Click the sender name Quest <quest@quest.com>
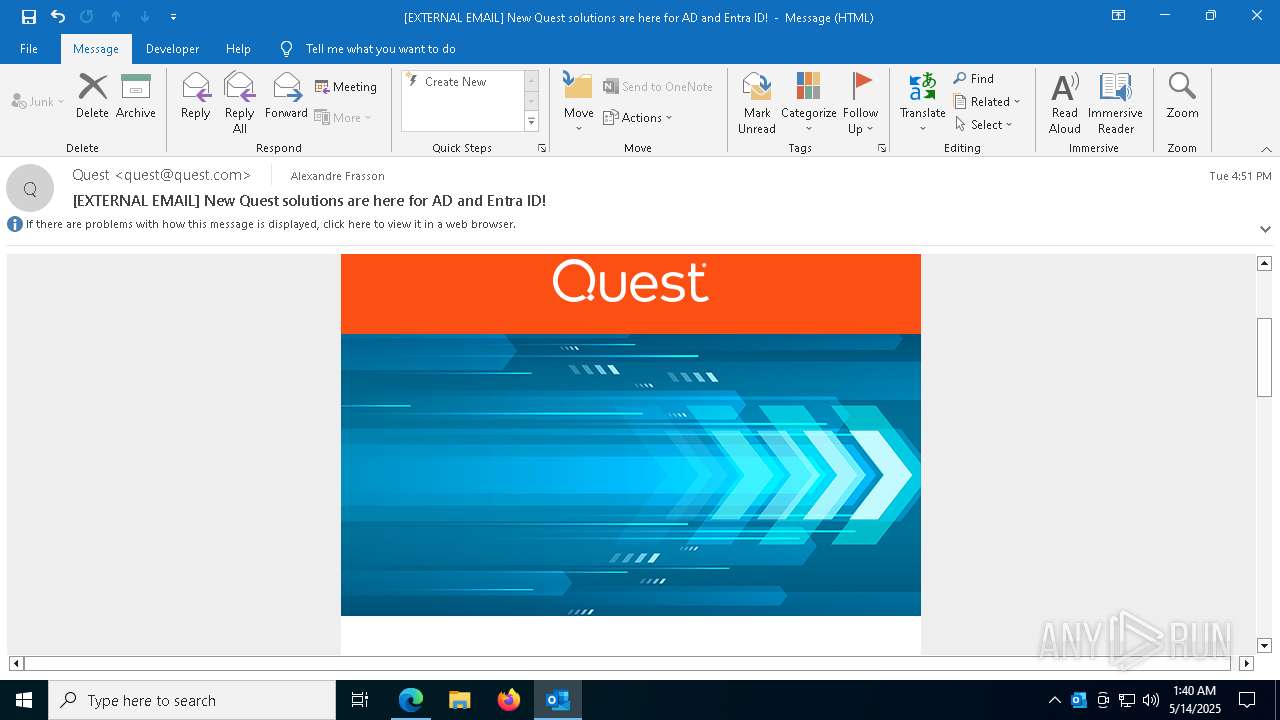 tap(161, 175)
